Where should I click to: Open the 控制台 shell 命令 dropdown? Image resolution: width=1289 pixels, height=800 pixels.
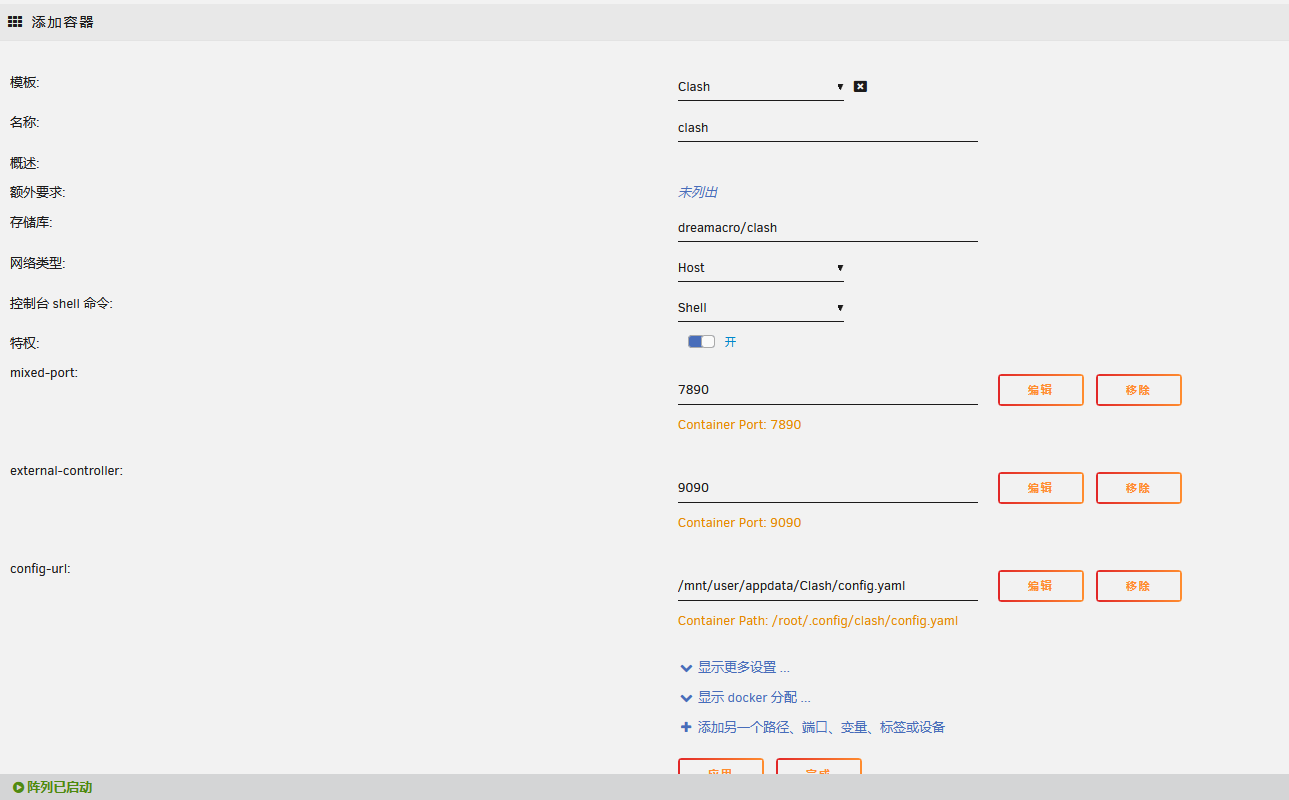coord(760,307)
